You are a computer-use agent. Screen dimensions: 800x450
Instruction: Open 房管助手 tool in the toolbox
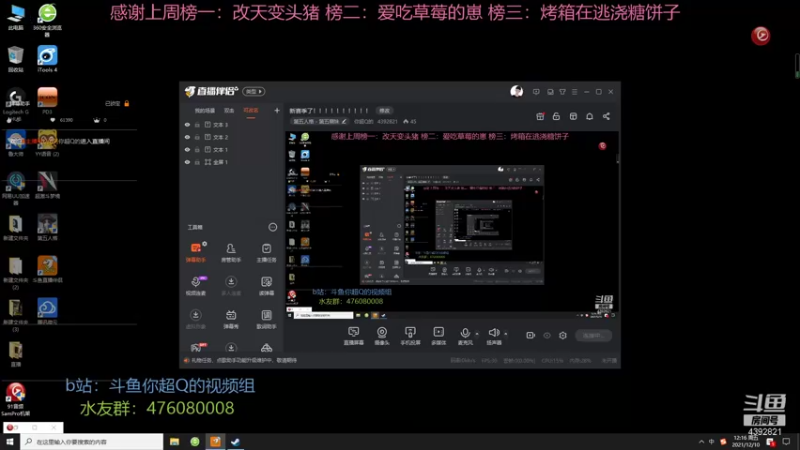231,252
